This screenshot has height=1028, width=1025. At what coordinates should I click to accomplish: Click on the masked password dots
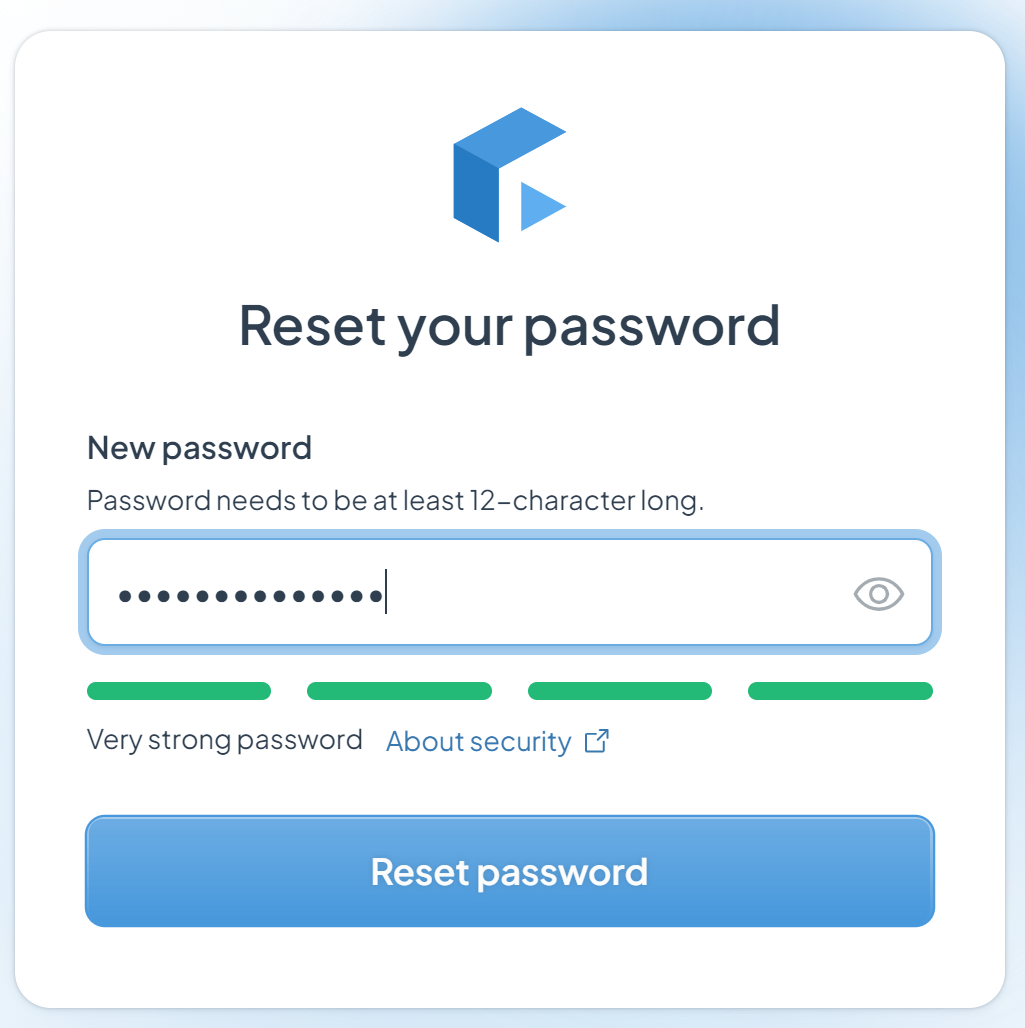[251, 596]
